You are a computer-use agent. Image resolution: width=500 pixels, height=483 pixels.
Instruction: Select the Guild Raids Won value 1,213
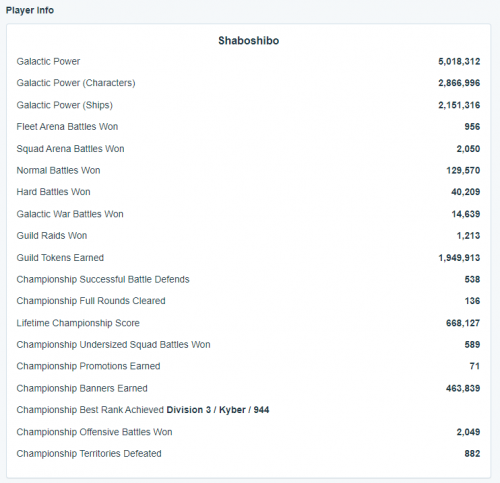pos(468,236)
